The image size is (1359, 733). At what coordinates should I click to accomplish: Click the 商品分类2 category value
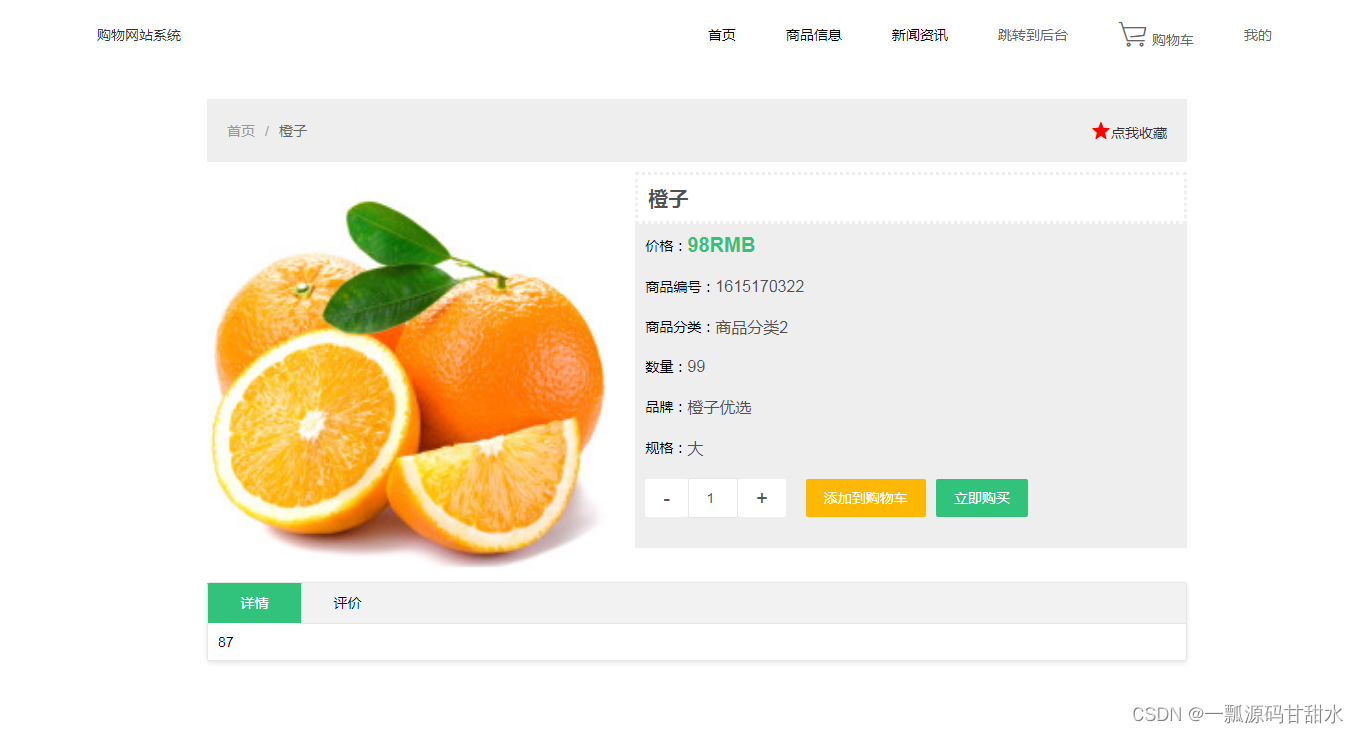click(x=751, y=327)
